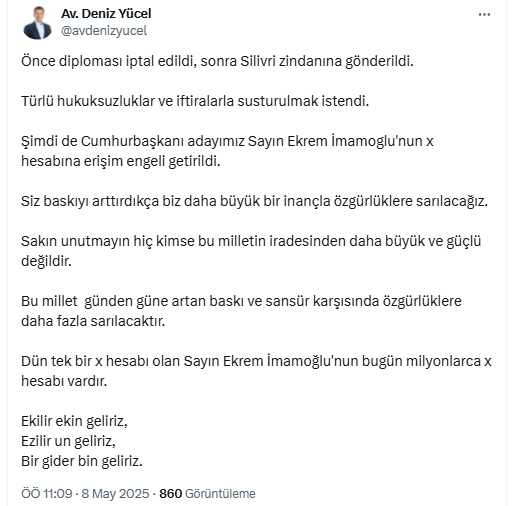The width and height of the screenshot is (528, 506).
Task: Open the @avdenizyucel handle link
Action: click(x=104, y=31)
